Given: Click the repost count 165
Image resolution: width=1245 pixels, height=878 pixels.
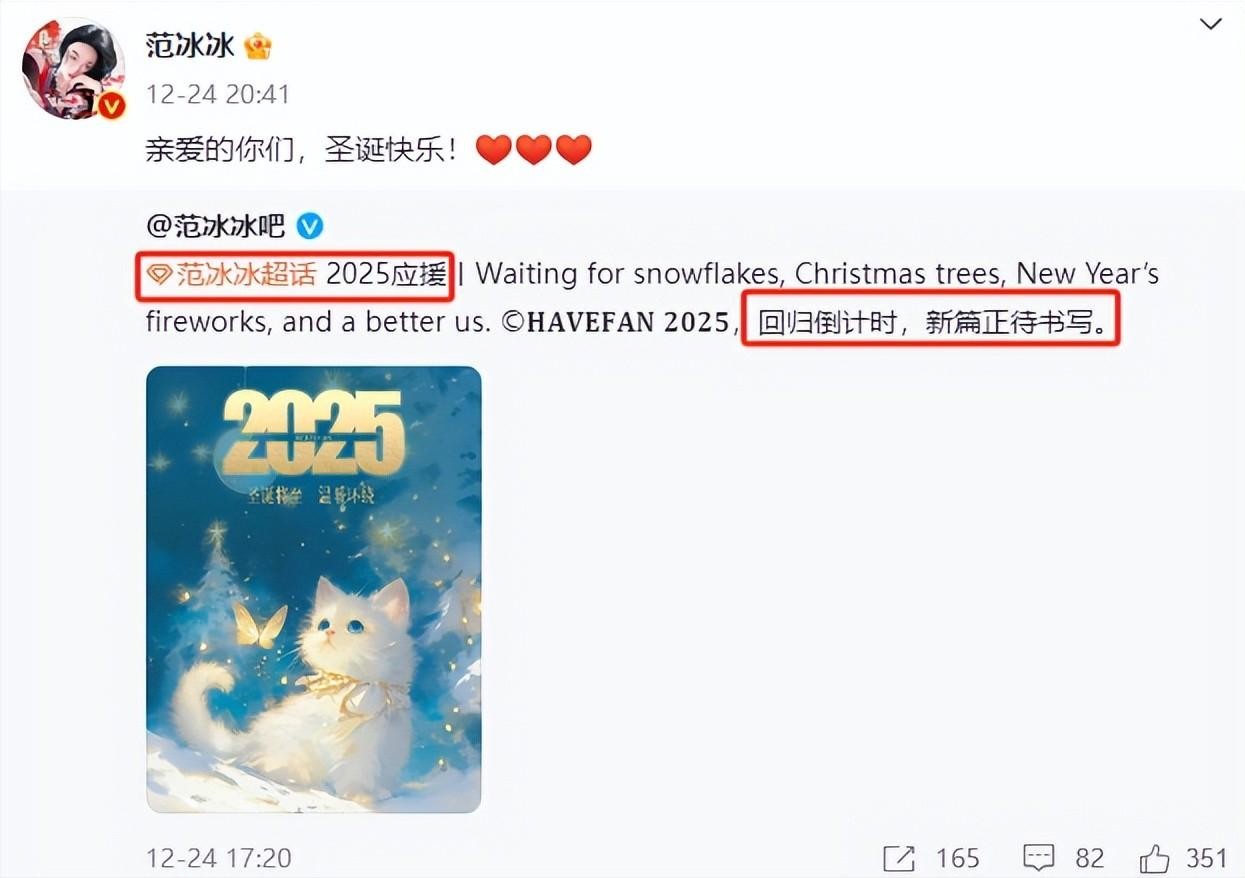Looking at the screenshot, I should 958,858.
